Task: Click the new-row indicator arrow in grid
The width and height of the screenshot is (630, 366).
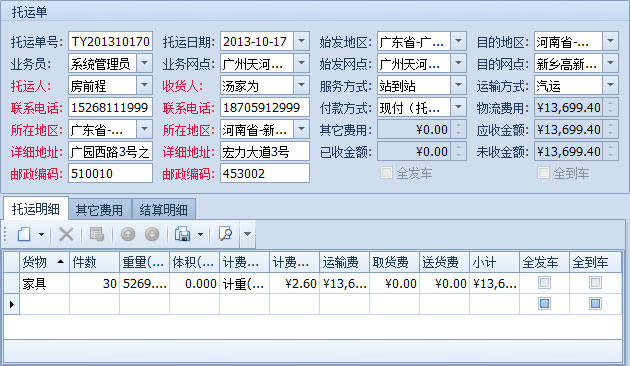Action: 12,304
